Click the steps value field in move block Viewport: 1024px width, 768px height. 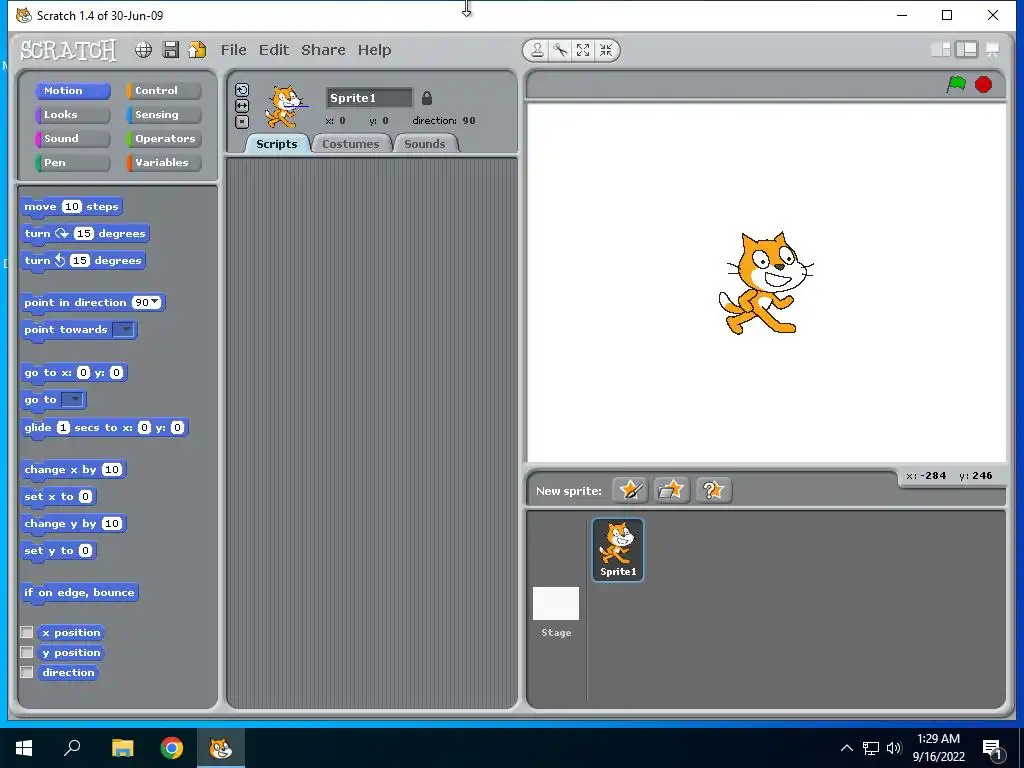point(72,207)
